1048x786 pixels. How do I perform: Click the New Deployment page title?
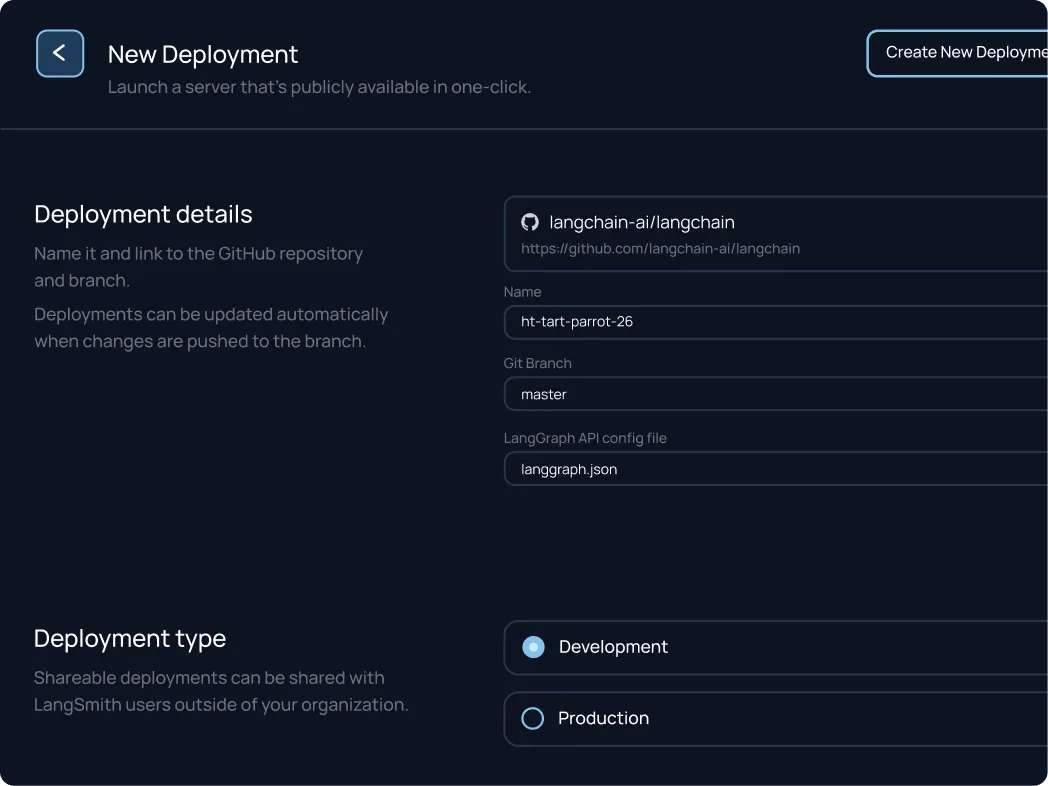[203, 55]
